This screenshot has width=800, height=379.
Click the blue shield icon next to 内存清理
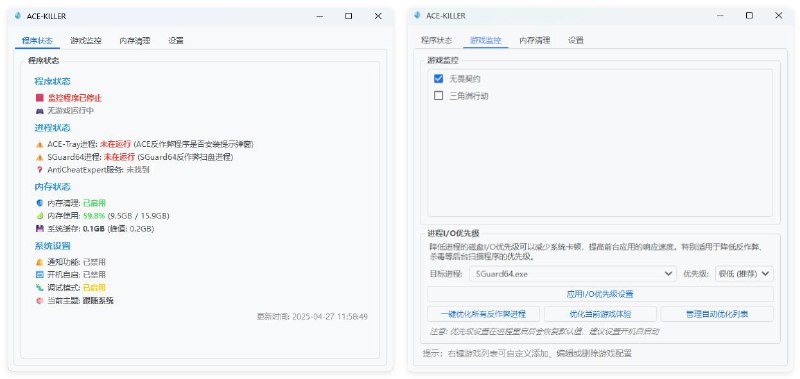[x=40, y=203]
